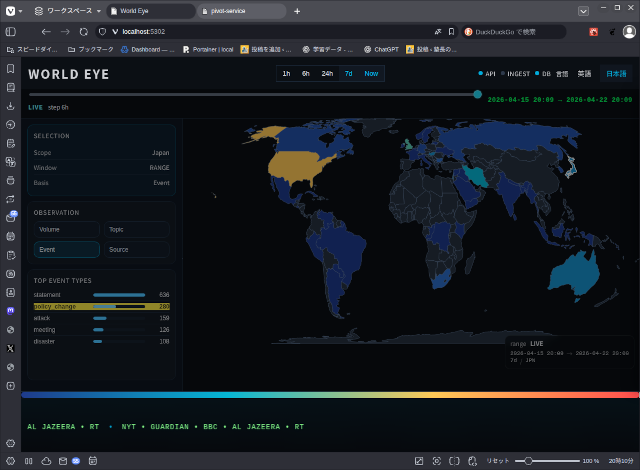This screenshot has width=640, height=470.
Task: Open the X (Twitter) sidebar panel
Action: pyautogui.click(x=10, y=348)
